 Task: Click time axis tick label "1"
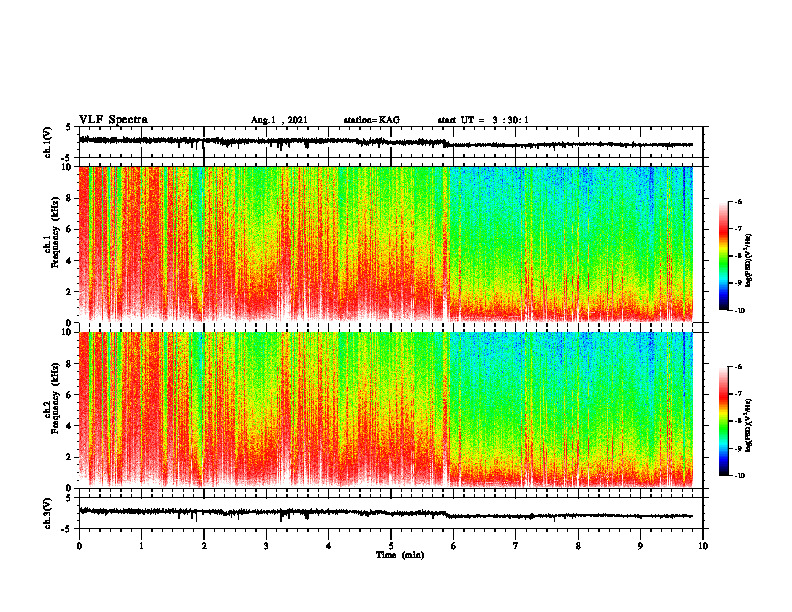[x=141, y=546]
